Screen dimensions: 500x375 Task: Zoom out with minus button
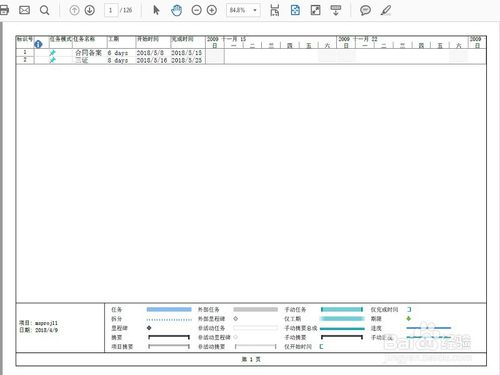[x=197, y=10]
